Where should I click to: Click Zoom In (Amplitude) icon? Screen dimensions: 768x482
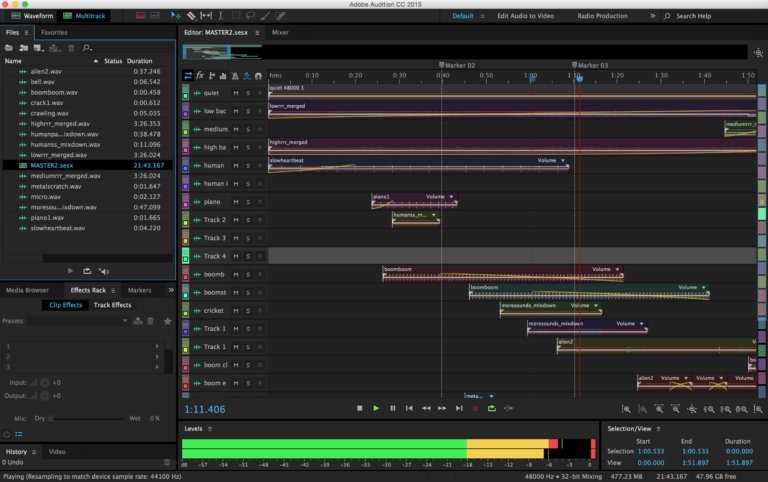626,409
